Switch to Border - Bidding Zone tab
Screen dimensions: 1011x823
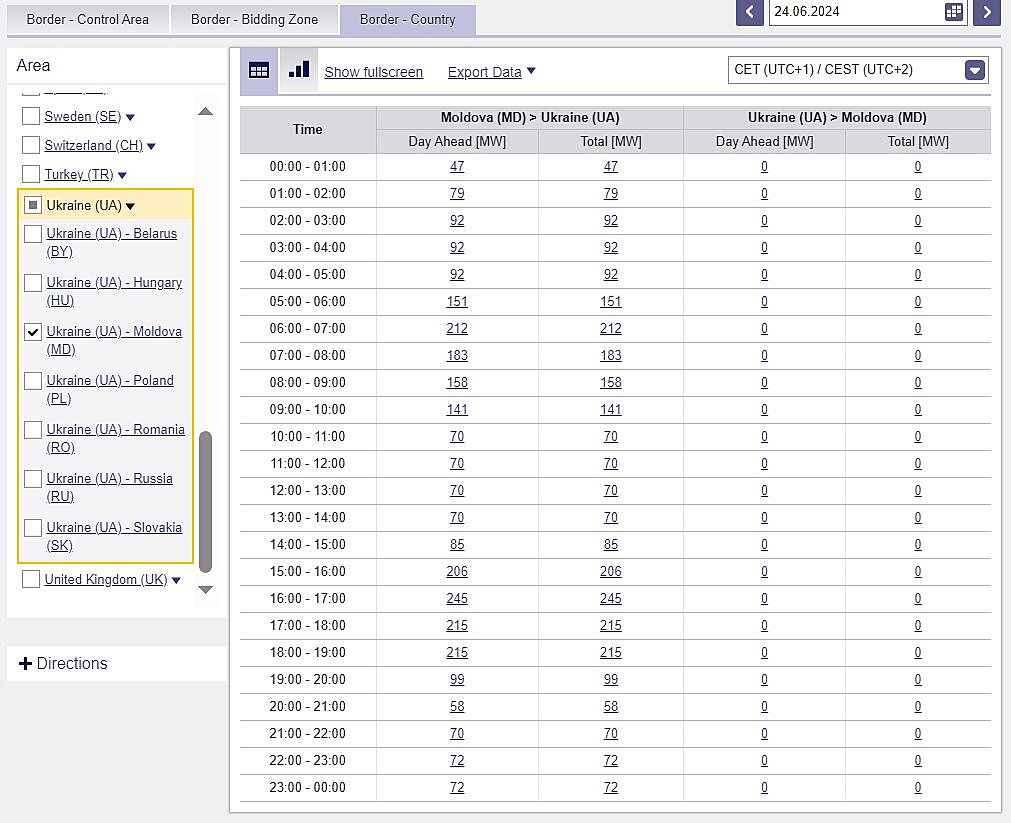(254, 19)
